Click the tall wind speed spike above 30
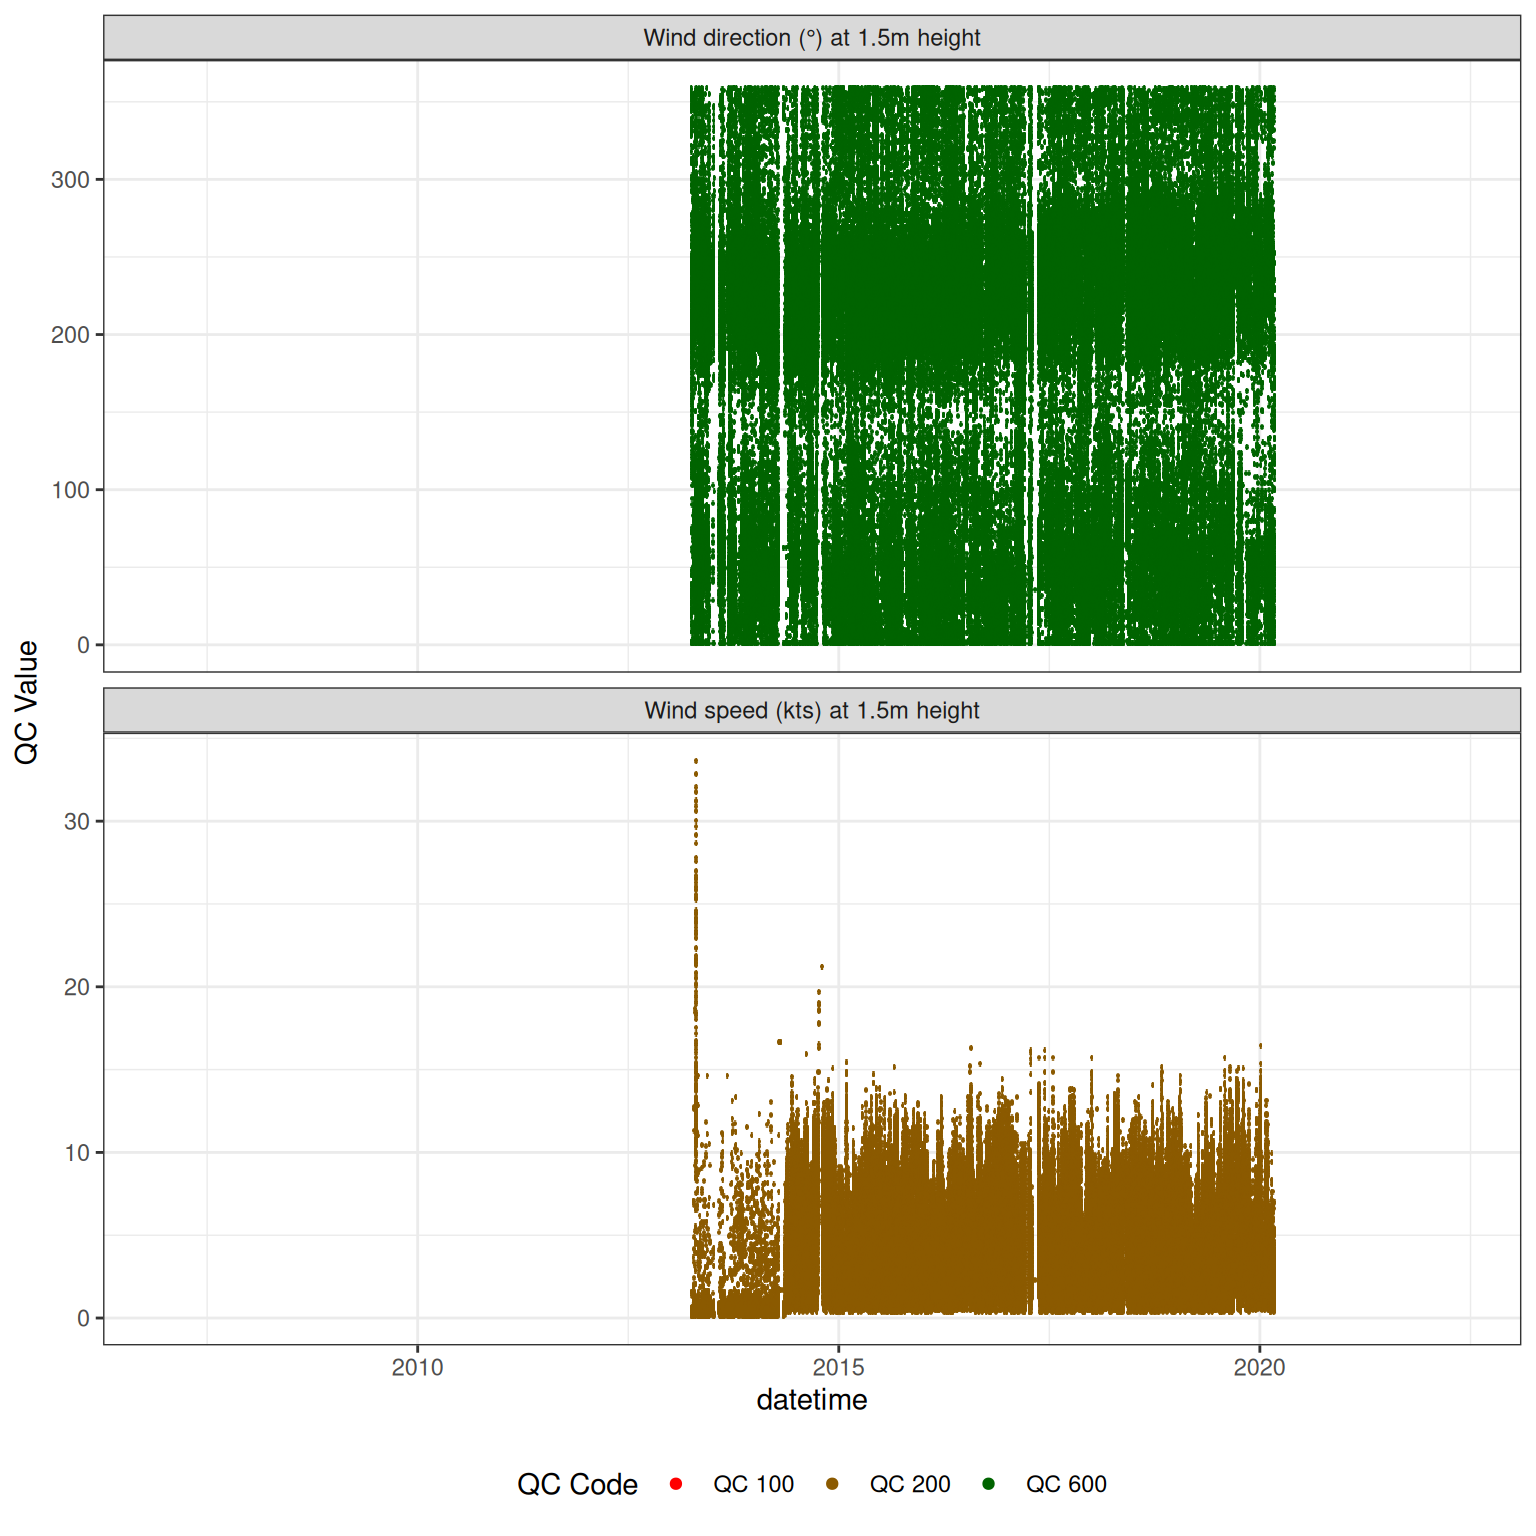 pyautogui.click(x=696, y=790)
